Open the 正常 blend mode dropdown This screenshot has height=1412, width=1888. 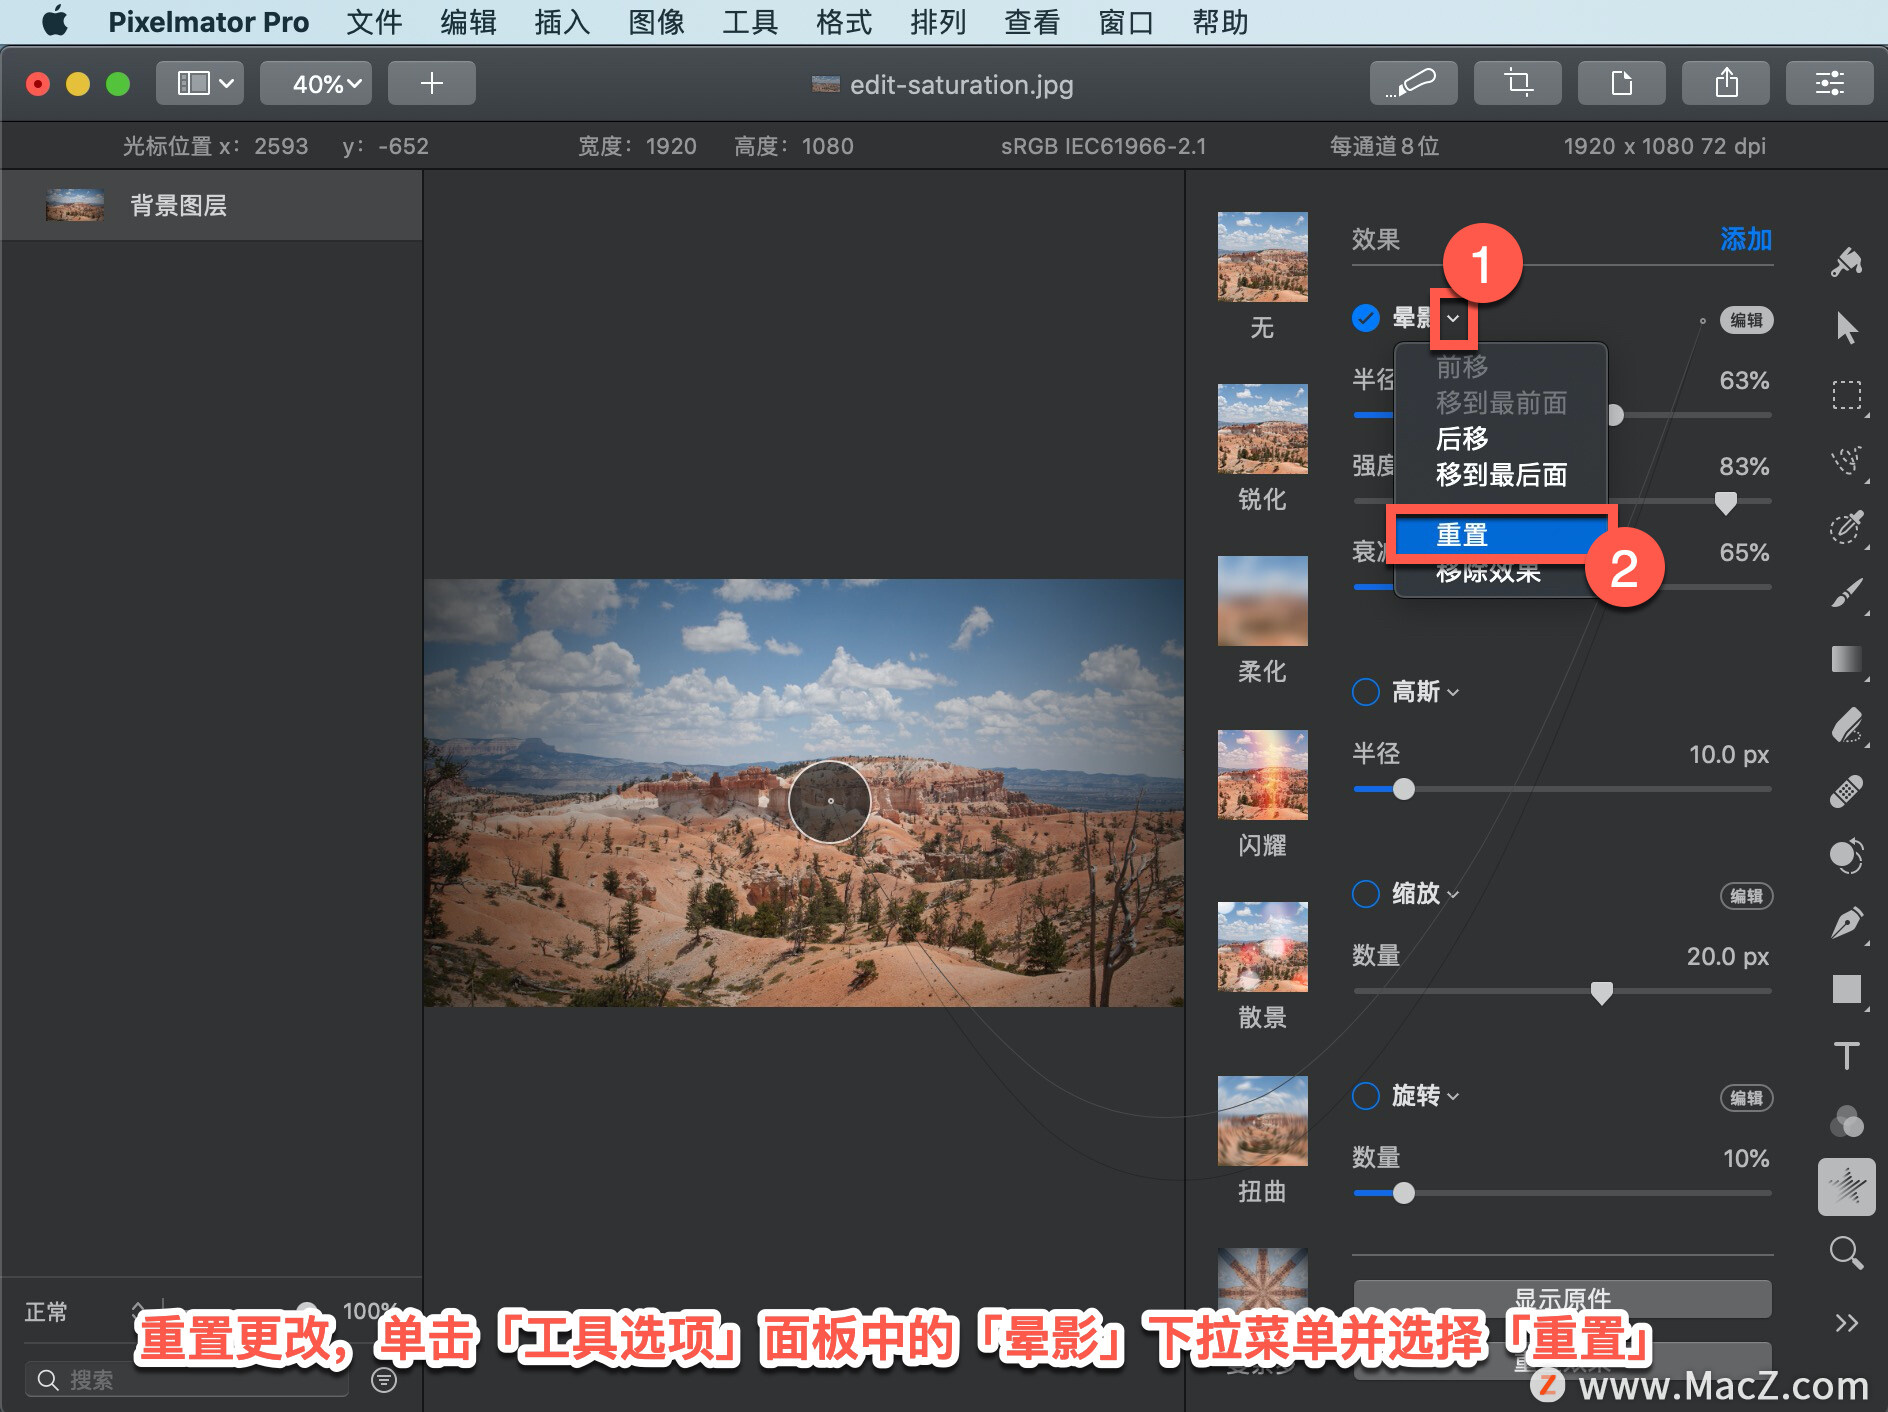point(85,1311)
